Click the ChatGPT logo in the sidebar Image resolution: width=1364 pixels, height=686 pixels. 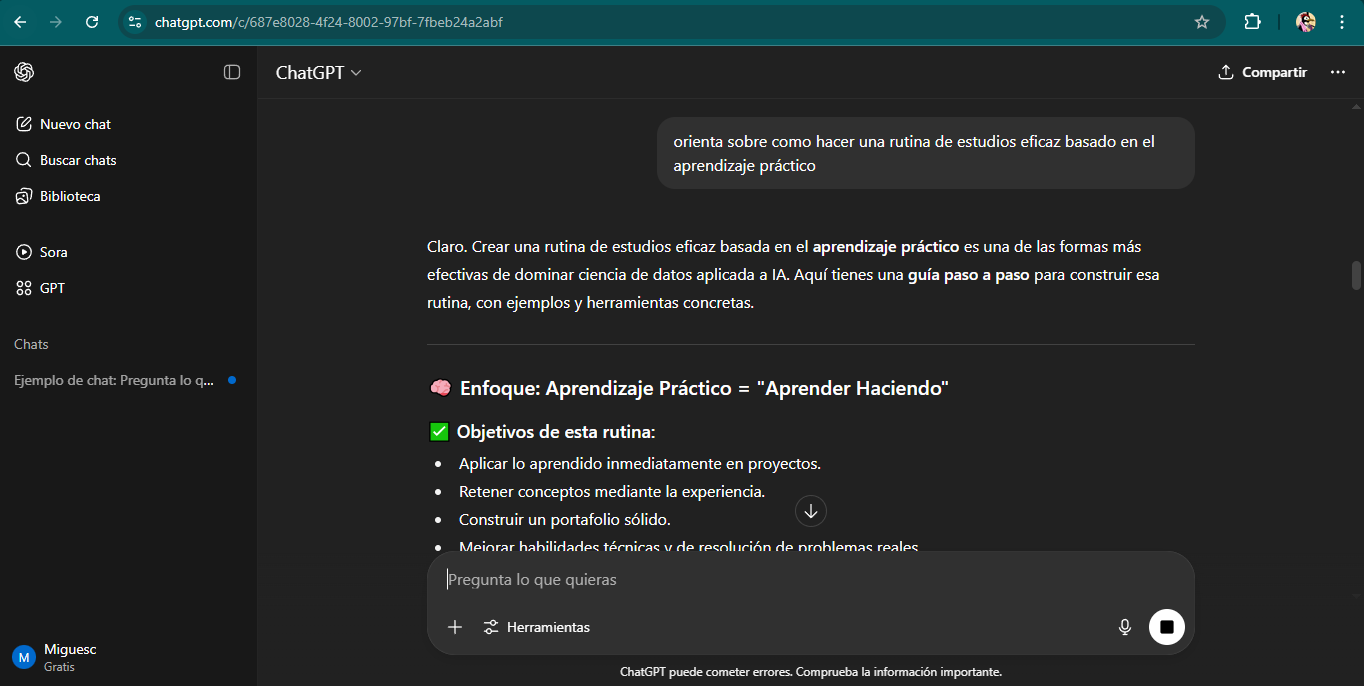(24, 72)
